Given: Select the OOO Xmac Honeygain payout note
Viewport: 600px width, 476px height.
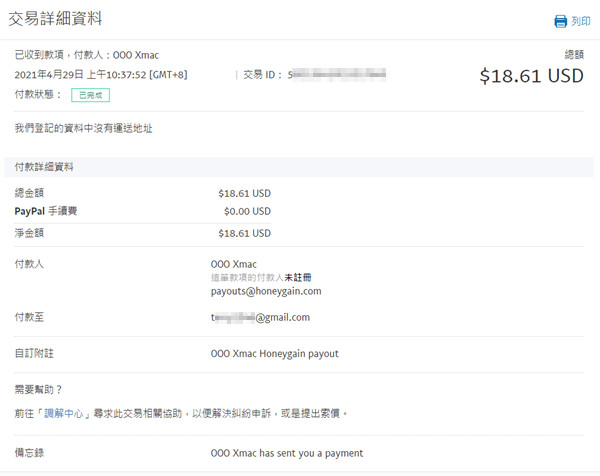Looking at the screenshot, I should (275, 354).
